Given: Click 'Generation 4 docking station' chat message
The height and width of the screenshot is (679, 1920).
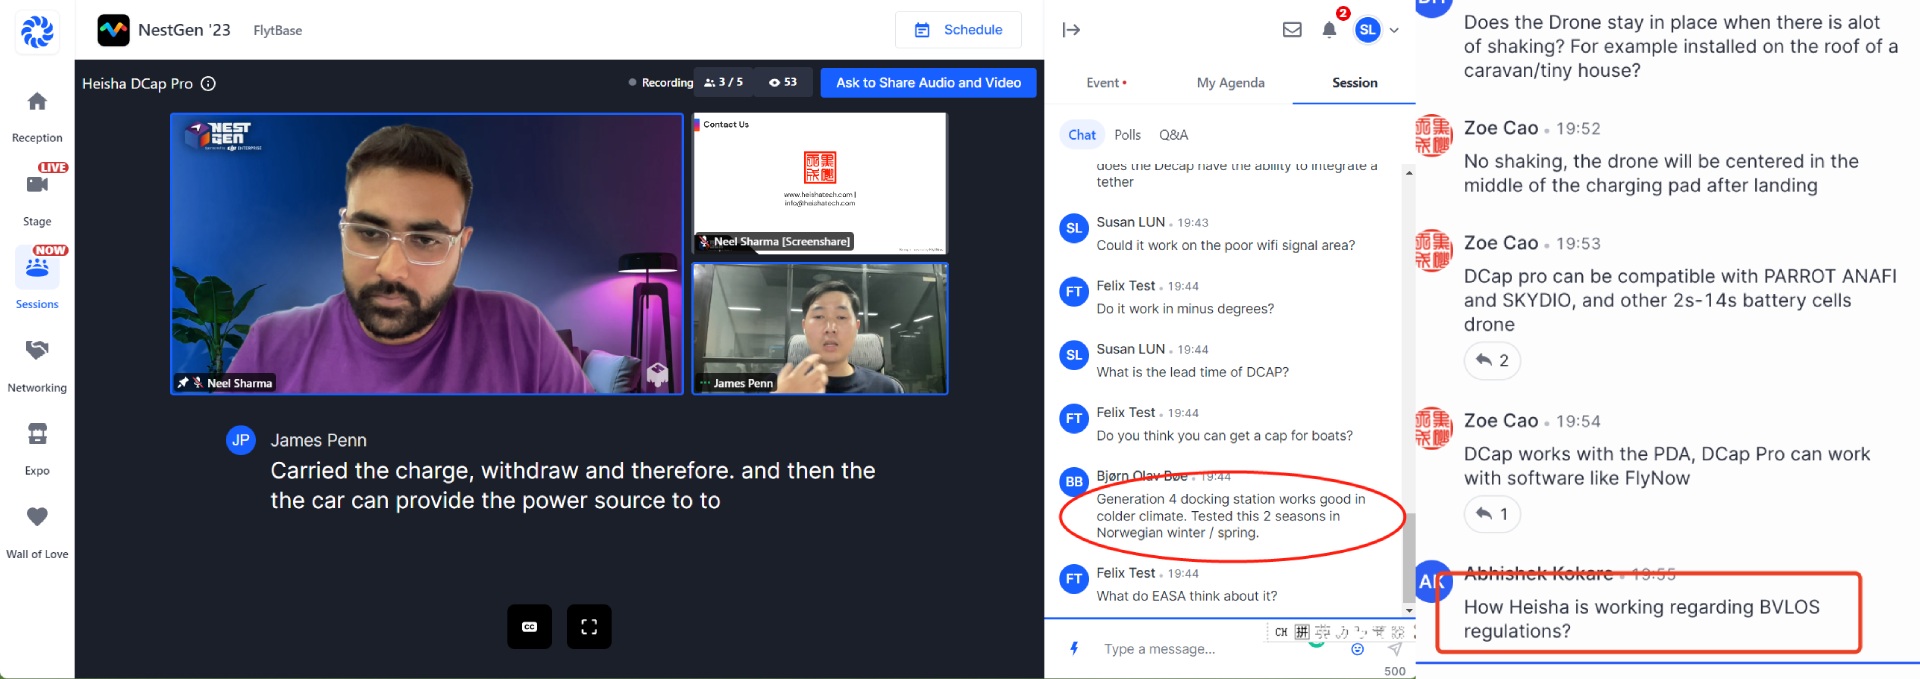Looking at the screenshot, I should (x=1231, y=516).
